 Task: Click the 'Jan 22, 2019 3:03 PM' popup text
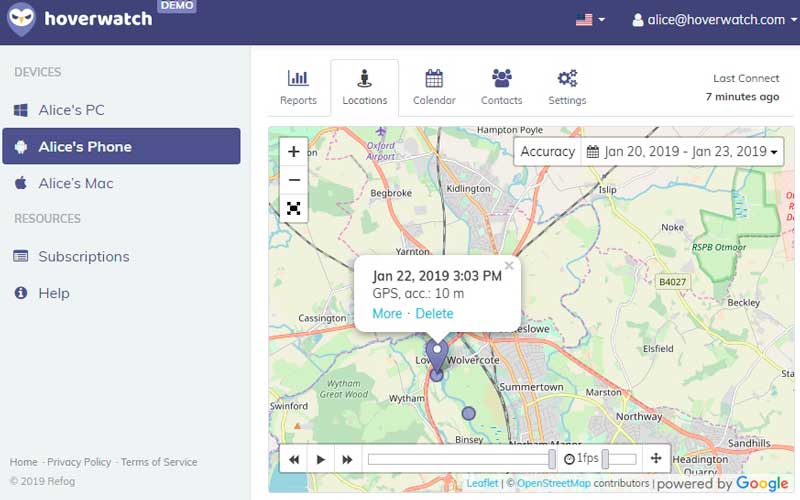[437, 276]
